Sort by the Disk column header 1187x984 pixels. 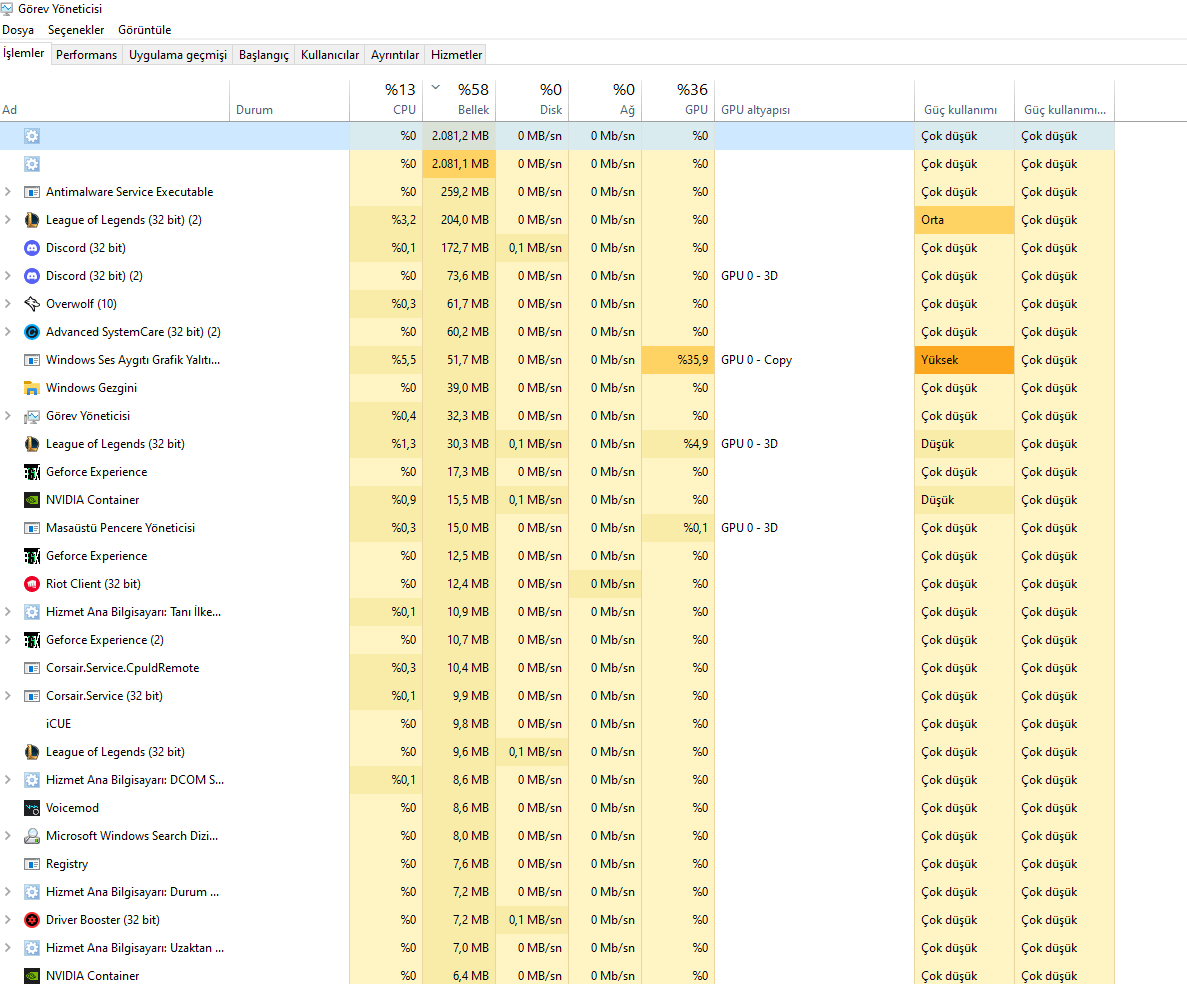coord(532,100)
